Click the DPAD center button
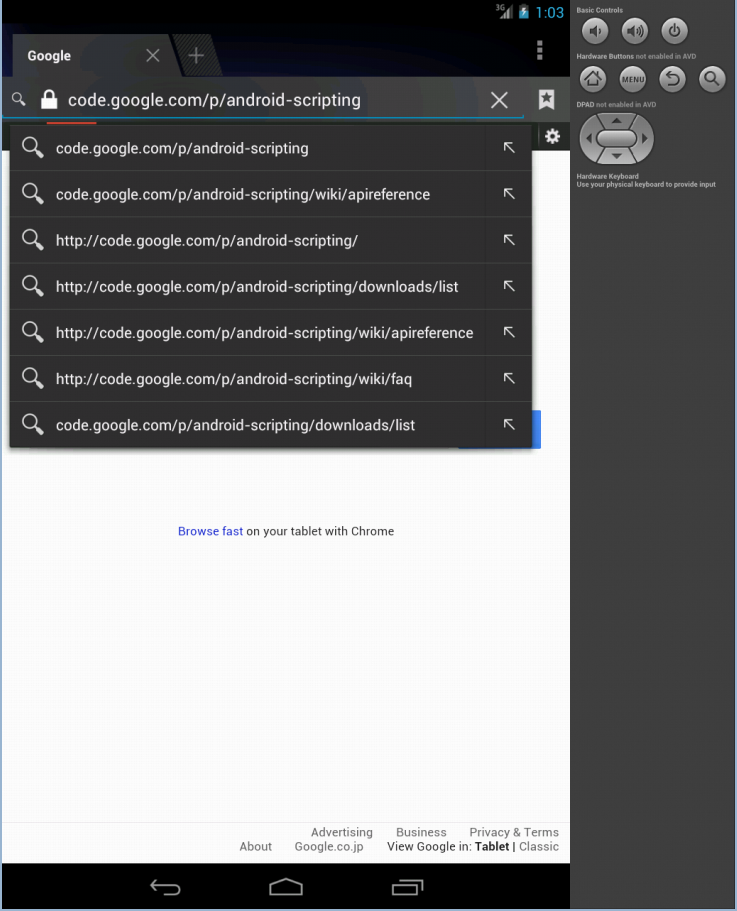 coord(616,138)
